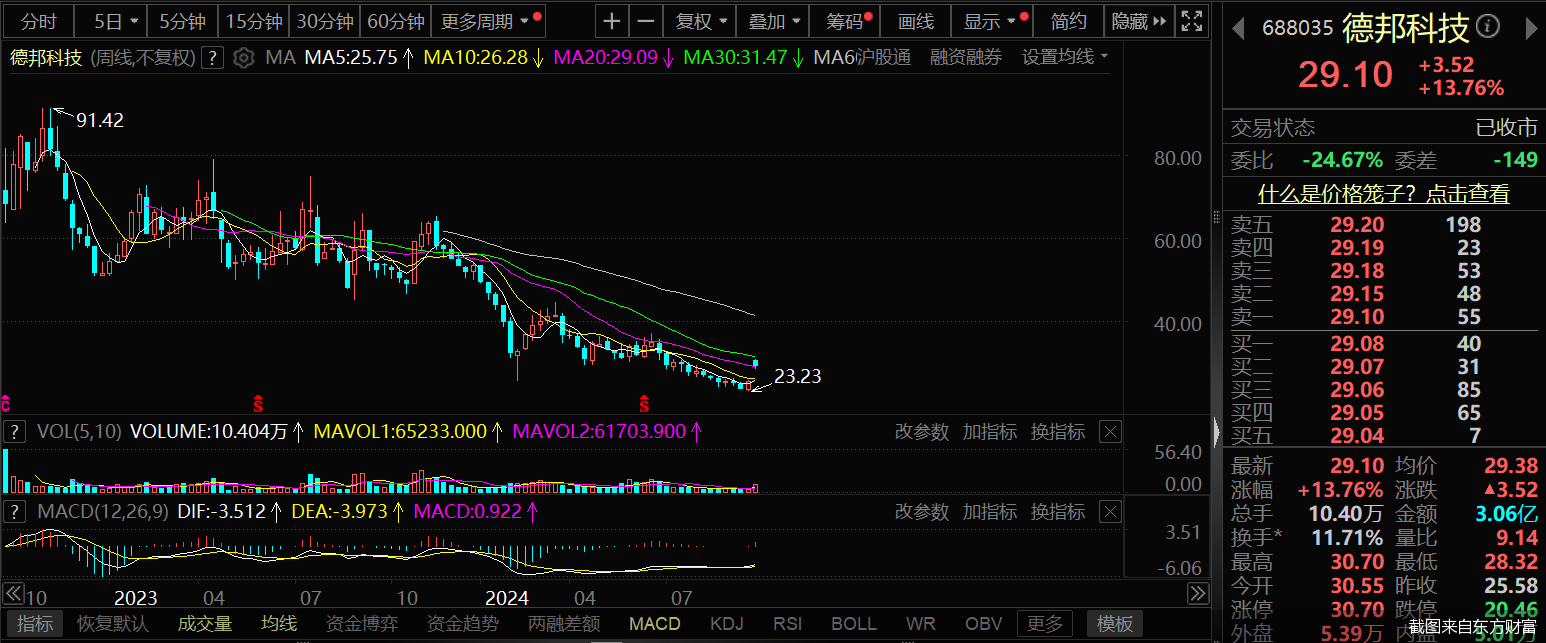Go to previous stock arrow

pyautogui.click(x=1238, y=28)
